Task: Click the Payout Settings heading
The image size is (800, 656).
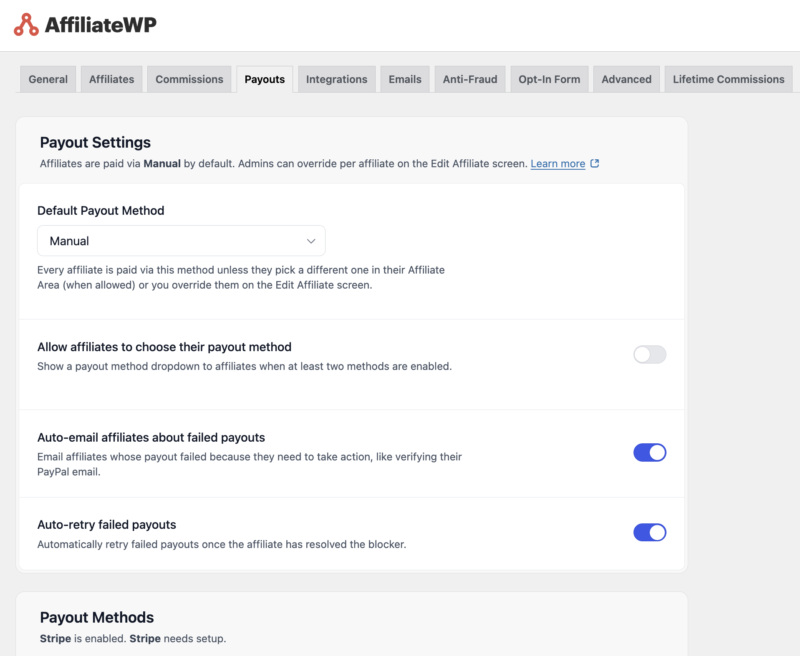Action: coord(95,142)
